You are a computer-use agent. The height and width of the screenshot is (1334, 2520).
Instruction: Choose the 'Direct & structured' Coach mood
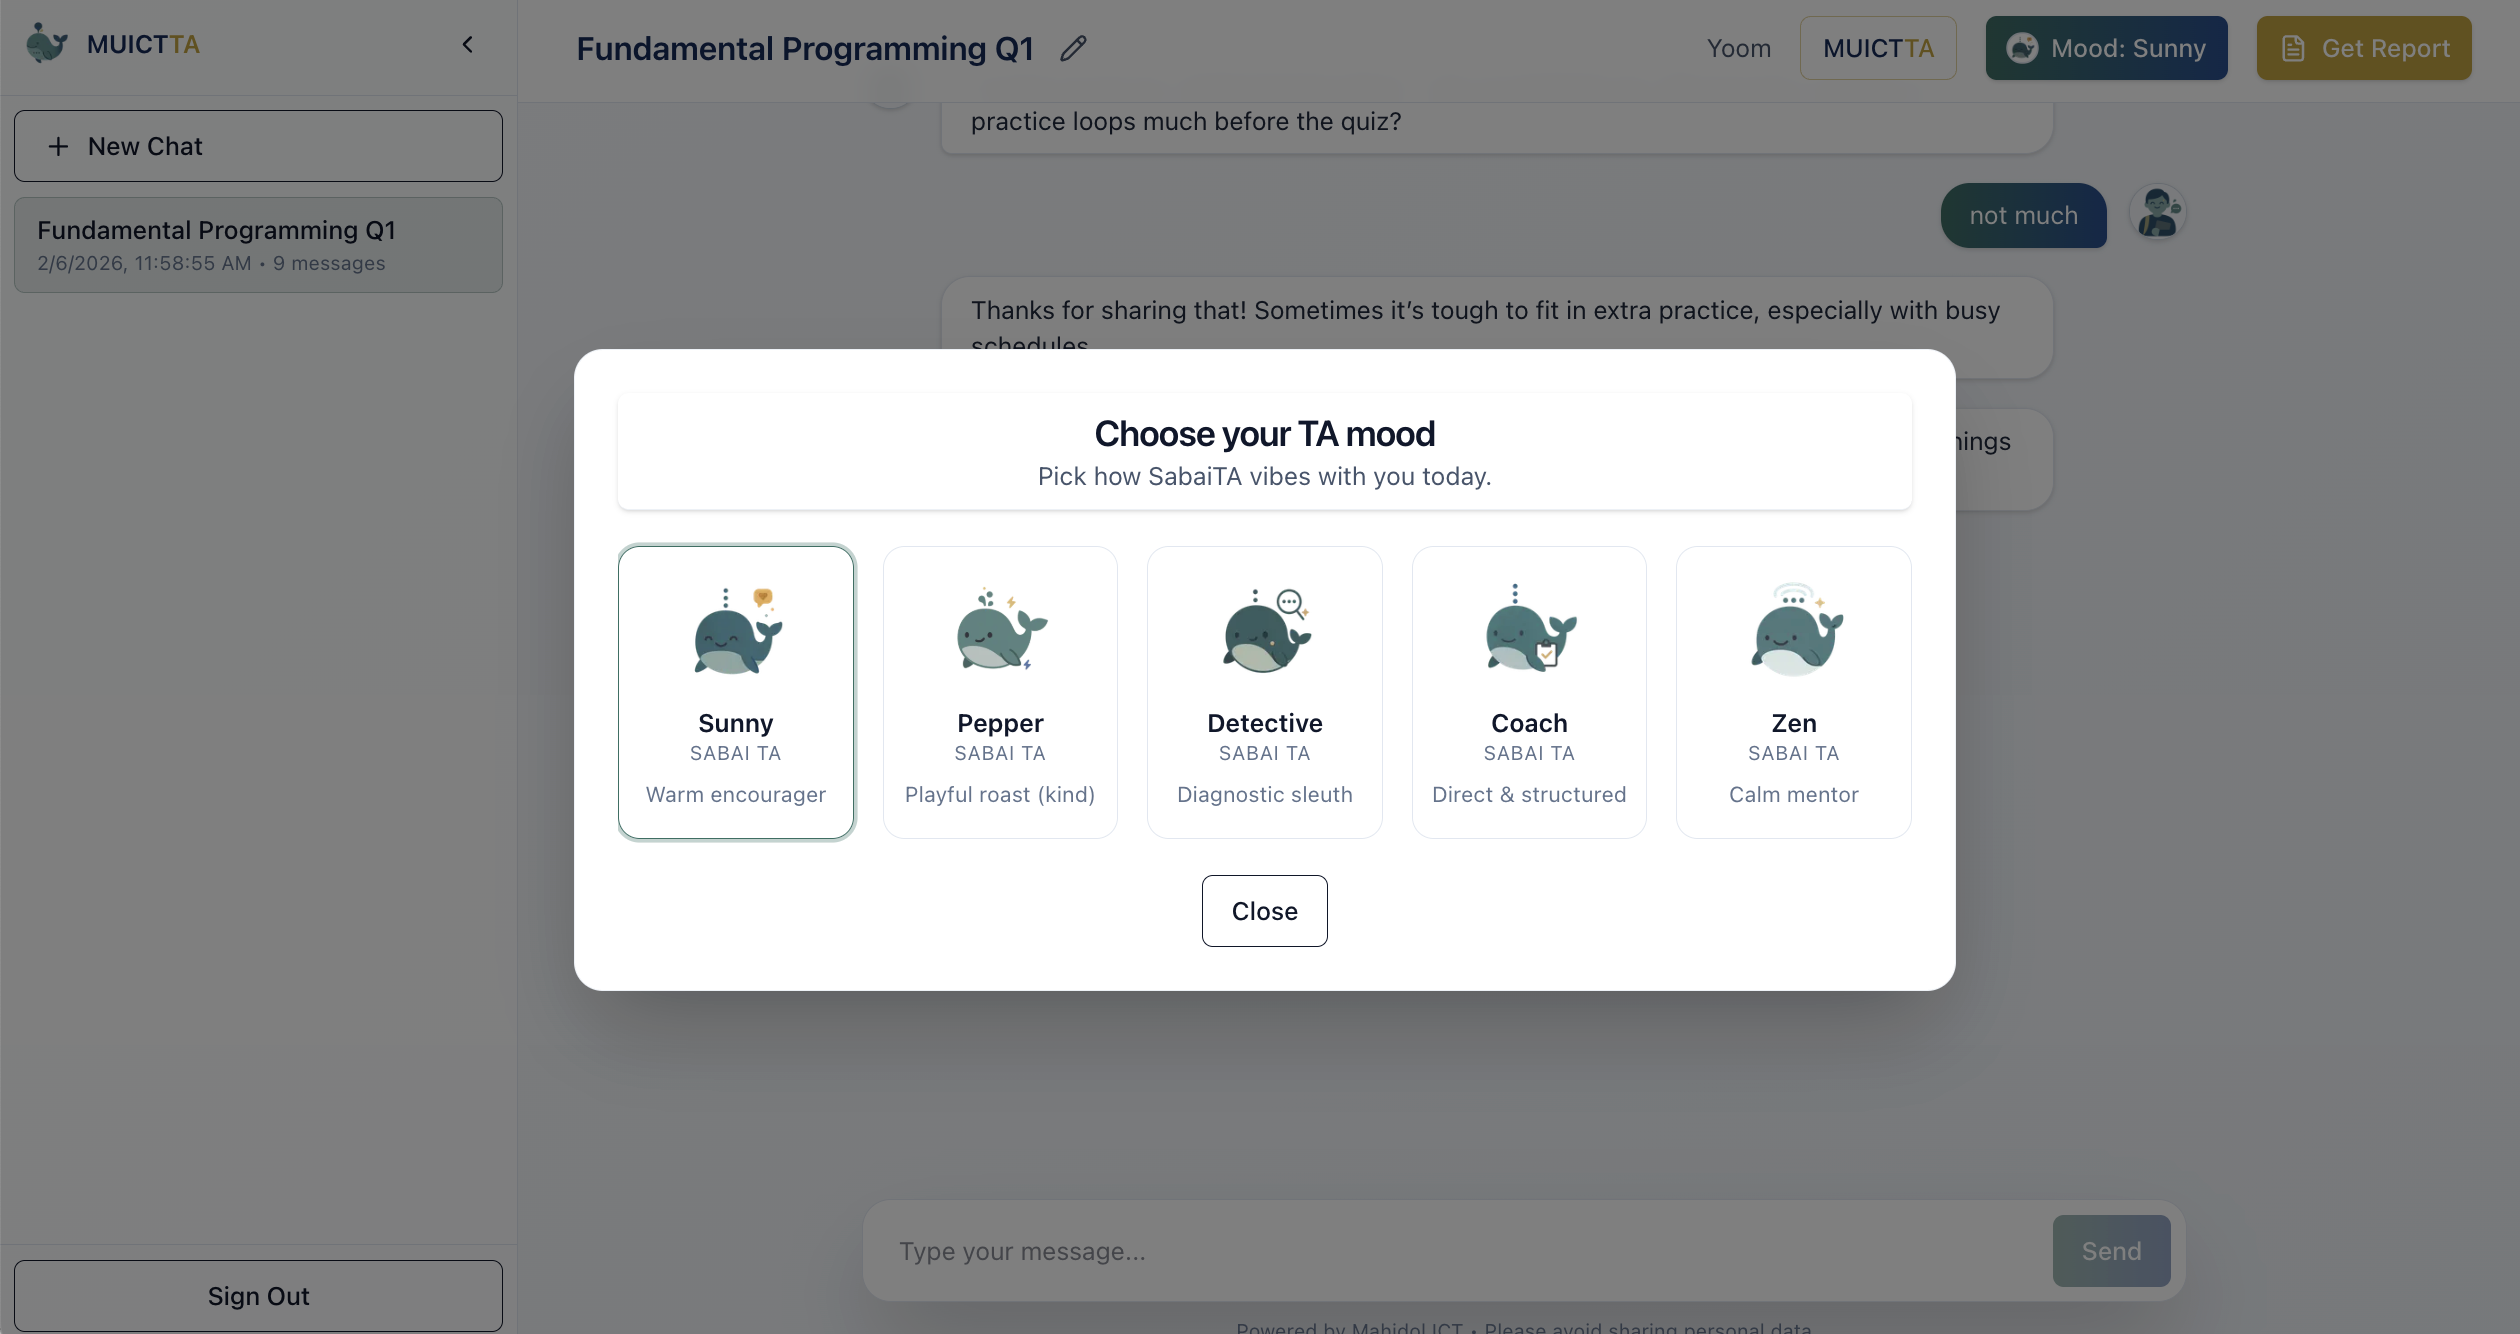coord(1529,692)
